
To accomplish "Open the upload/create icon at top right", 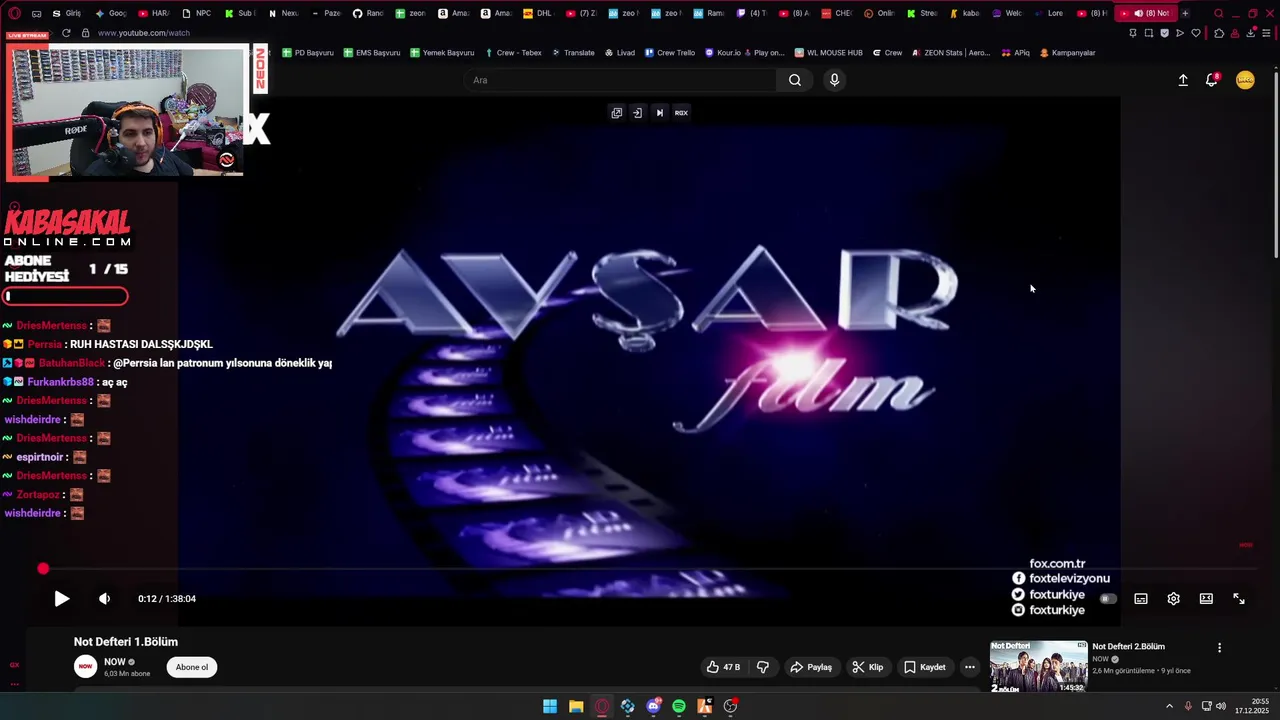I will click(x=1183, y=80).
